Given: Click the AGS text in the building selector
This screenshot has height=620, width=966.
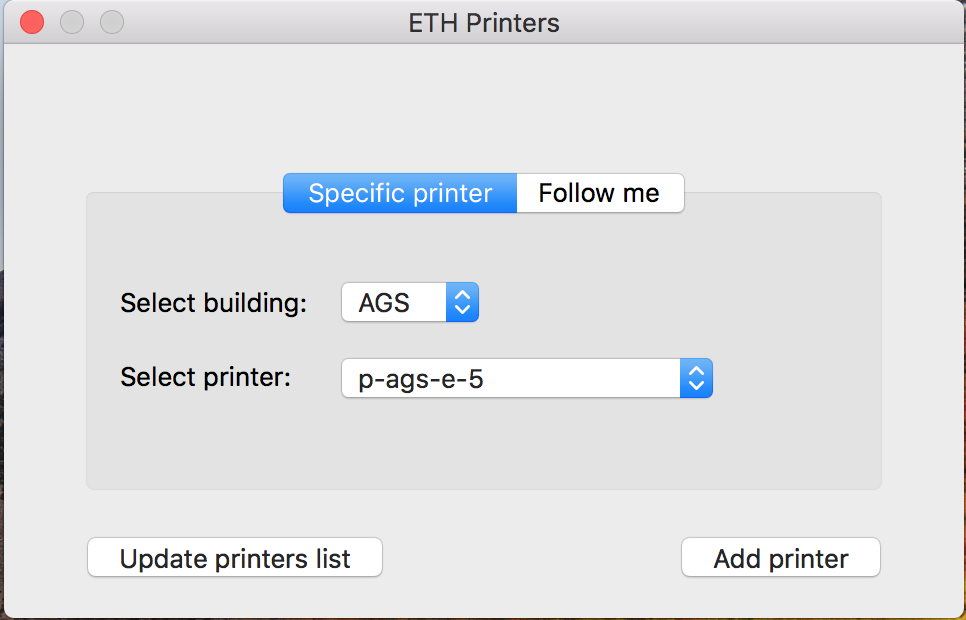Looking at the screenshot, I should click(x=384, y=303).
